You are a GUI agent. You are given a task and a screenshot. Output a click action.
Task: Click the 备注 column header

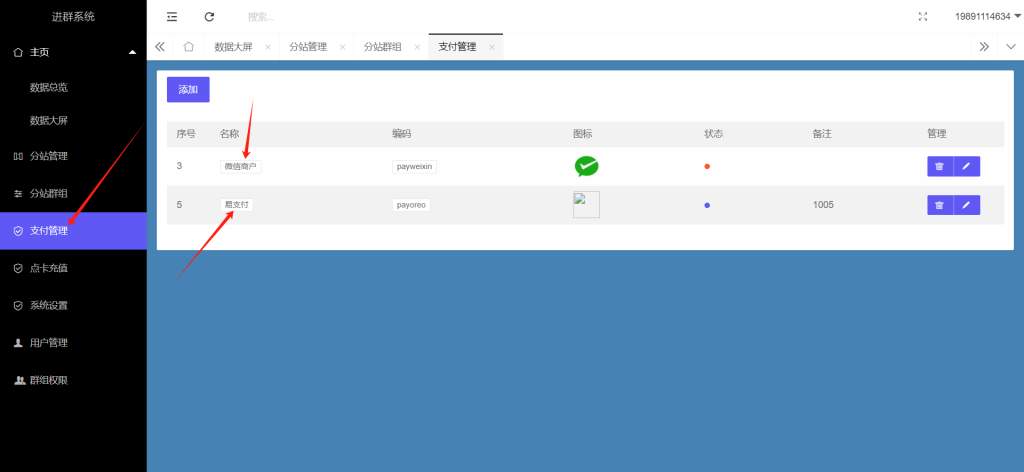822,134
